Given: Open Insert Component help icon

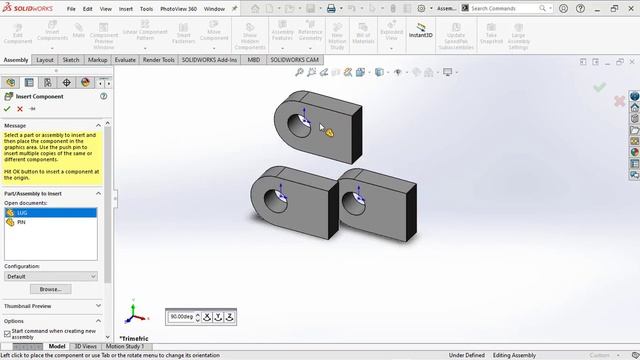Looking at the screenshot, I should click(x=104, y=96).
